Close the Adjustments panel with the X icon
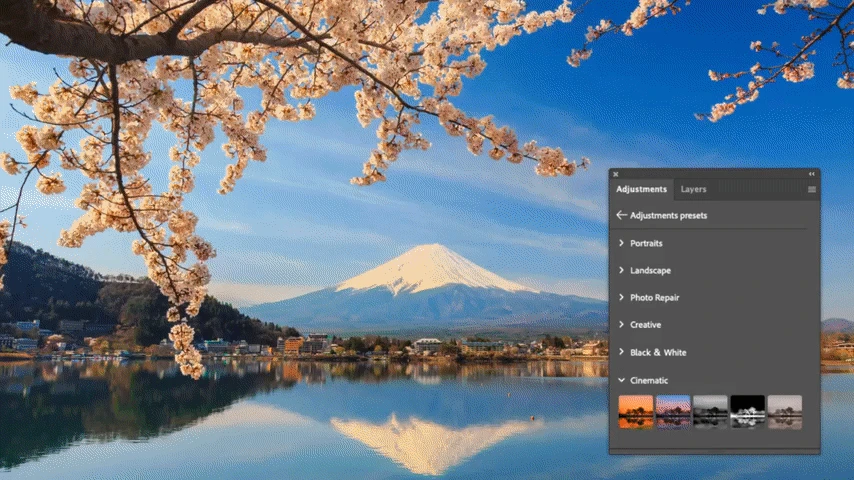 point(616,174)
